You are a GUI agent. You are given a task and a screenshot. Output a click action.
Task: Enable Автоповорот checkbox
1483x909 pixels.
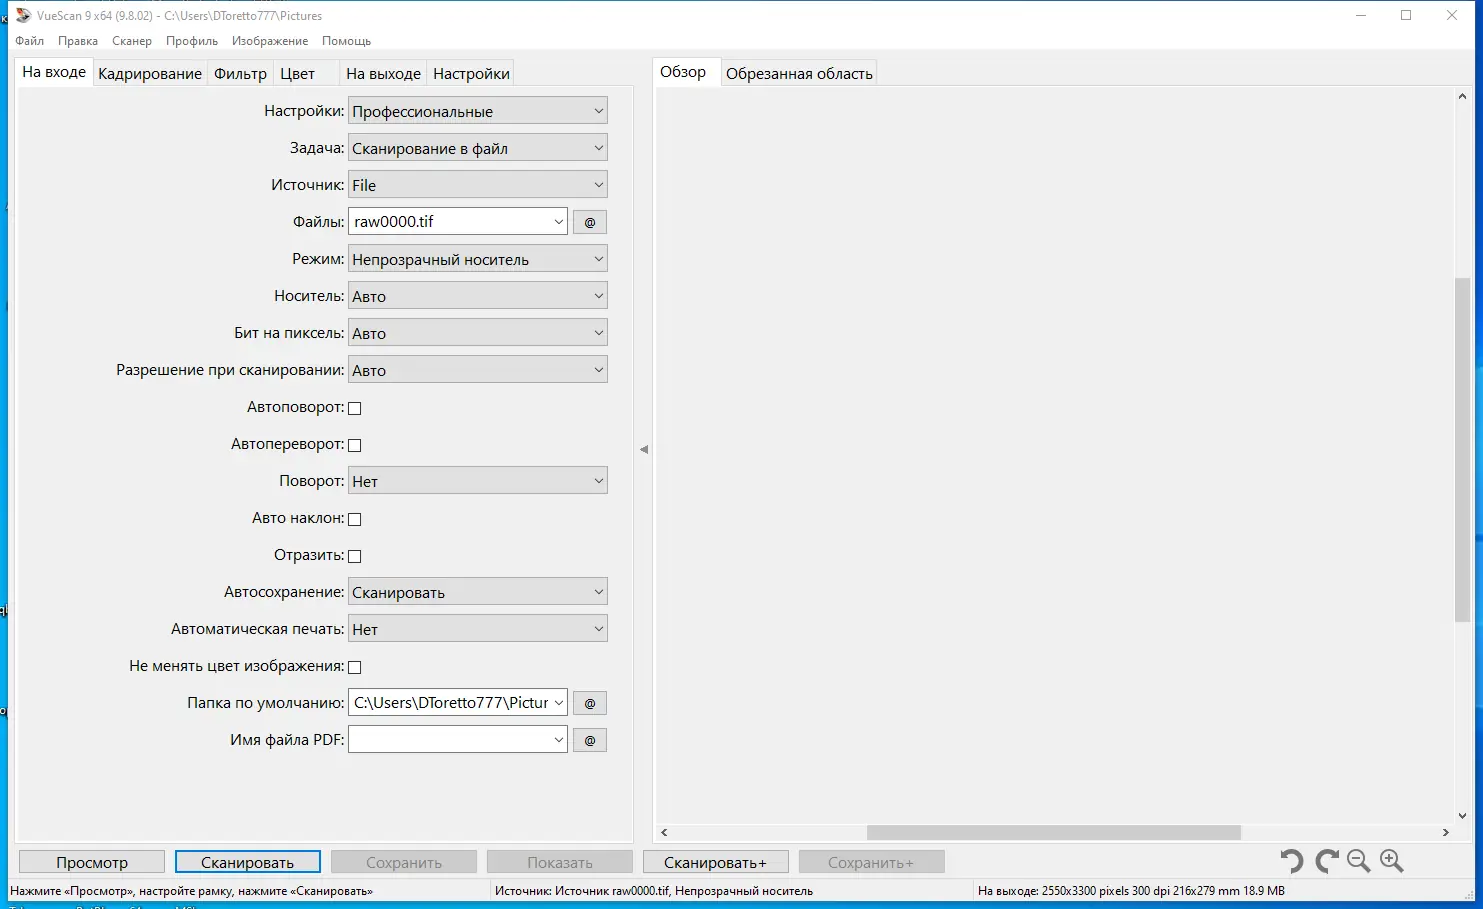pos(354,408)
